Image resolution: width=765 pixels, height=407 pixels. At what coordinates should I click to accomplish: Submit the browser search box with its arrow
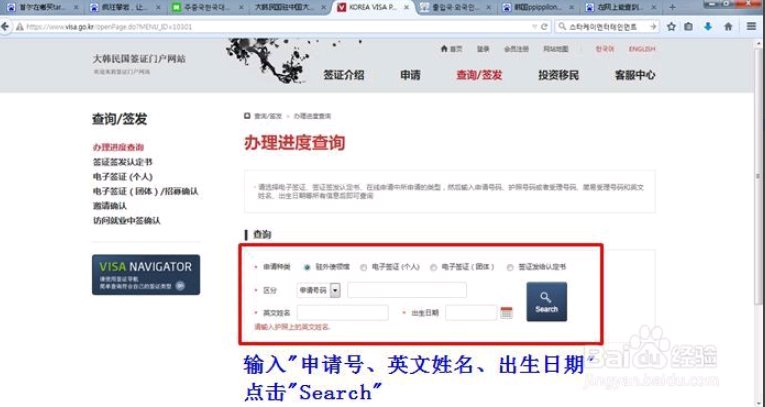tap(653, 27)
